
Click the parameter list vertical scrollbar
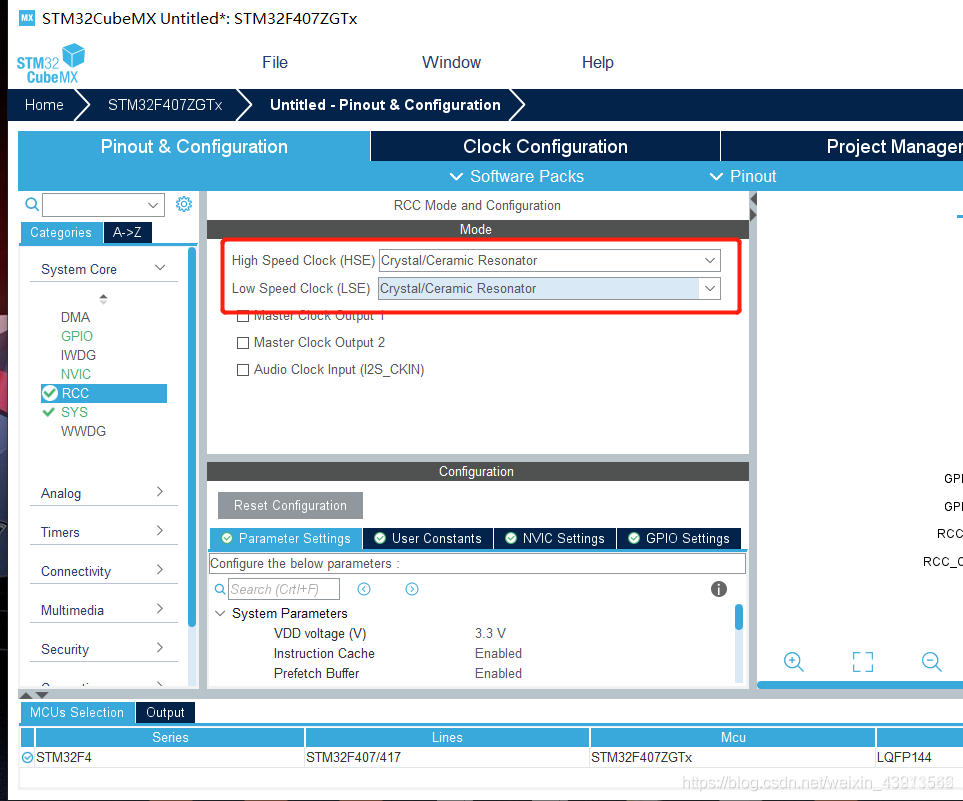(x=739, y=617)
